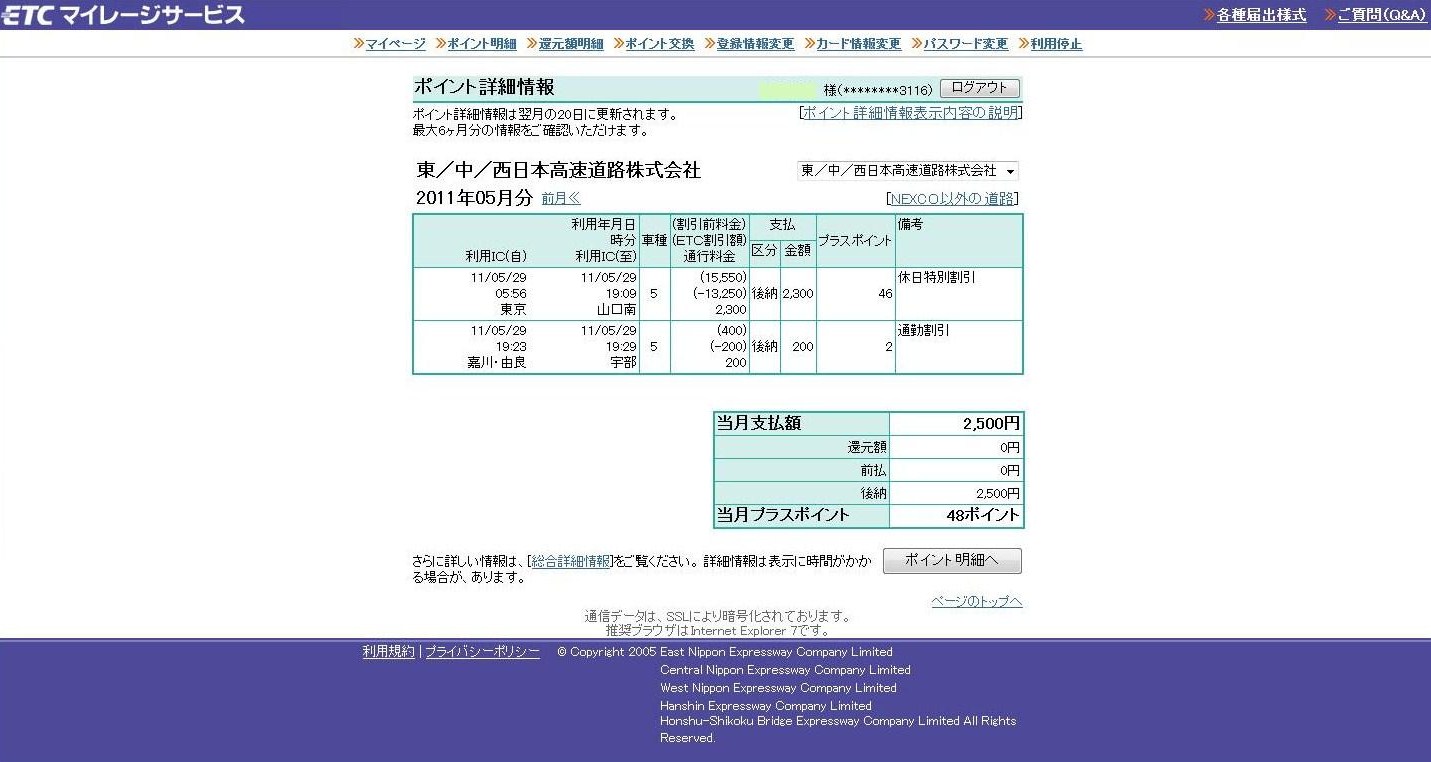Click the 宇部 exit IC cell

pos(624,363)
